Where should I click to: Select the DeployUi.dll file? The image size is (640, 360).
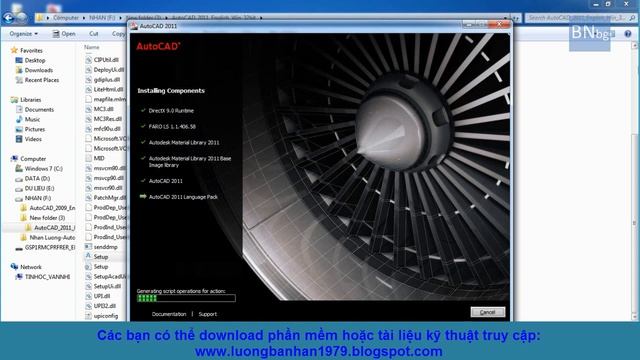point(109,69)
